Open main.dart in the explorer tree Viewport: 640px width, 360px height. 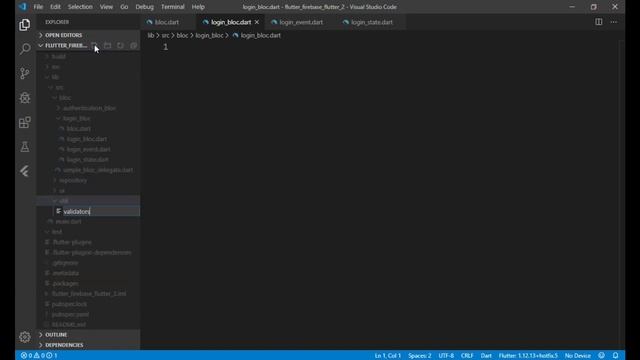[x=88, y=221]
